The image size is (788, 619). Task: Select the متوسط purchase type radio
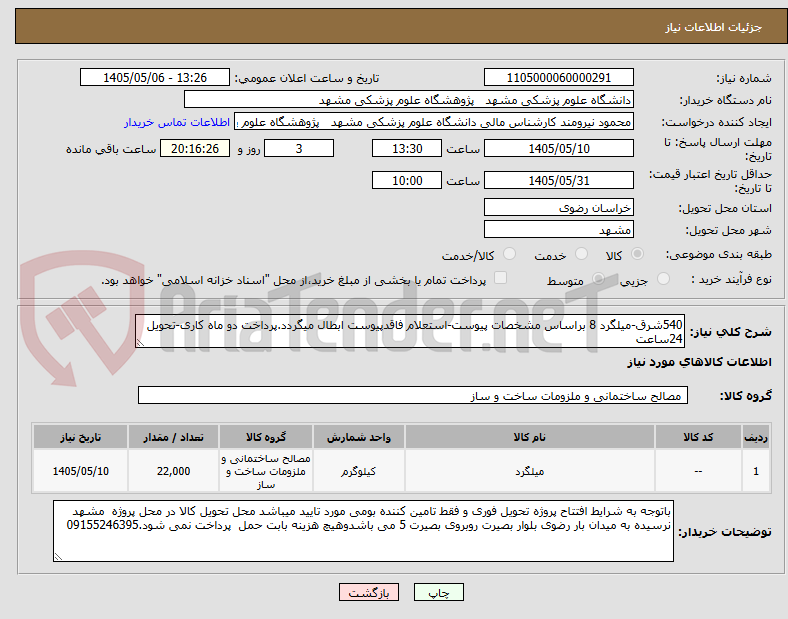pos(599,278)
